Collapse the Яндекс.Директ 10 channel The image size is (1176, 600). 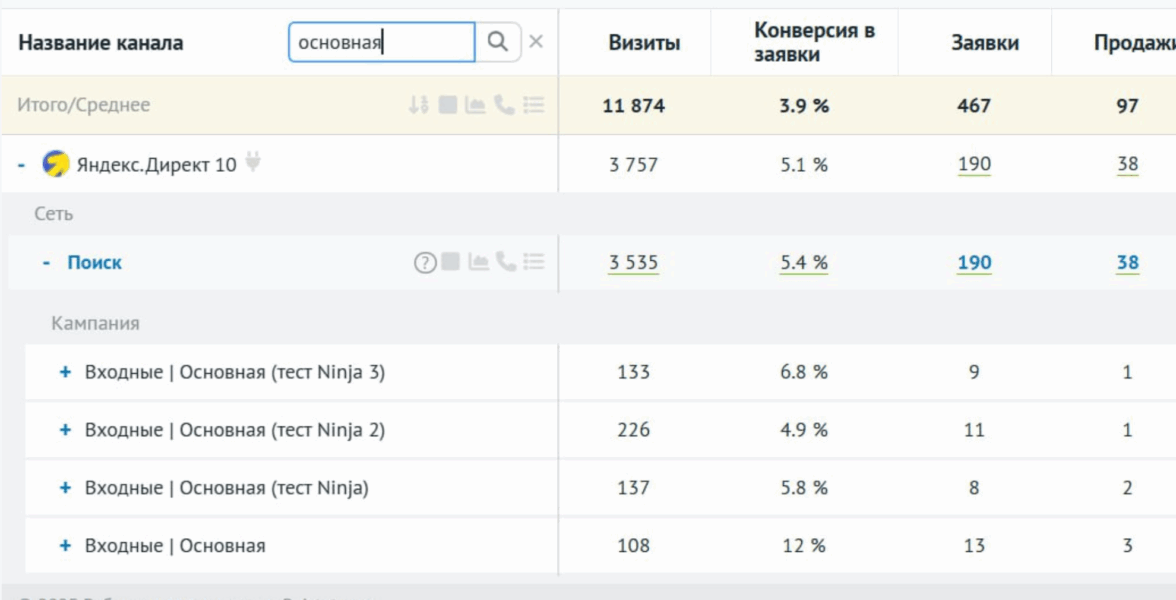click(22, 165)
